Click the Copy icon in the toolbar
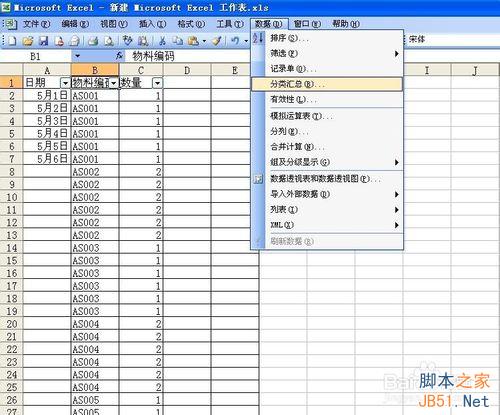This screenshot has height=415, width=500. (x=178, y=41)
